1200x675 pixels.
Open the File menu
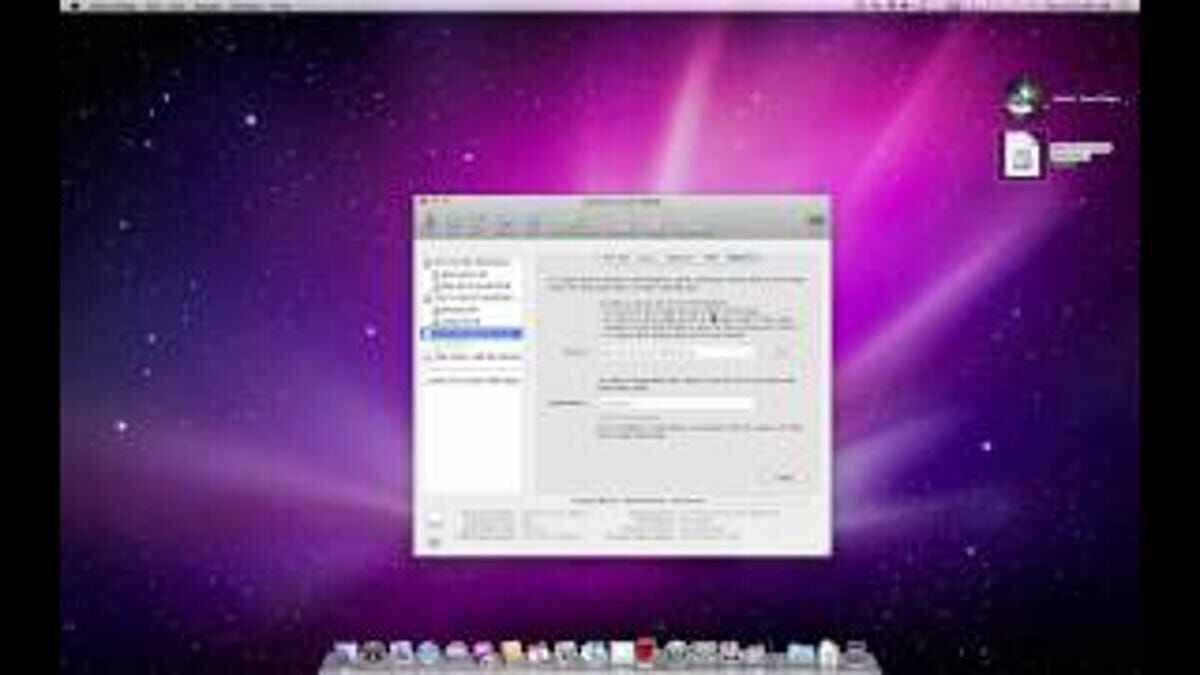coord(140,7)
